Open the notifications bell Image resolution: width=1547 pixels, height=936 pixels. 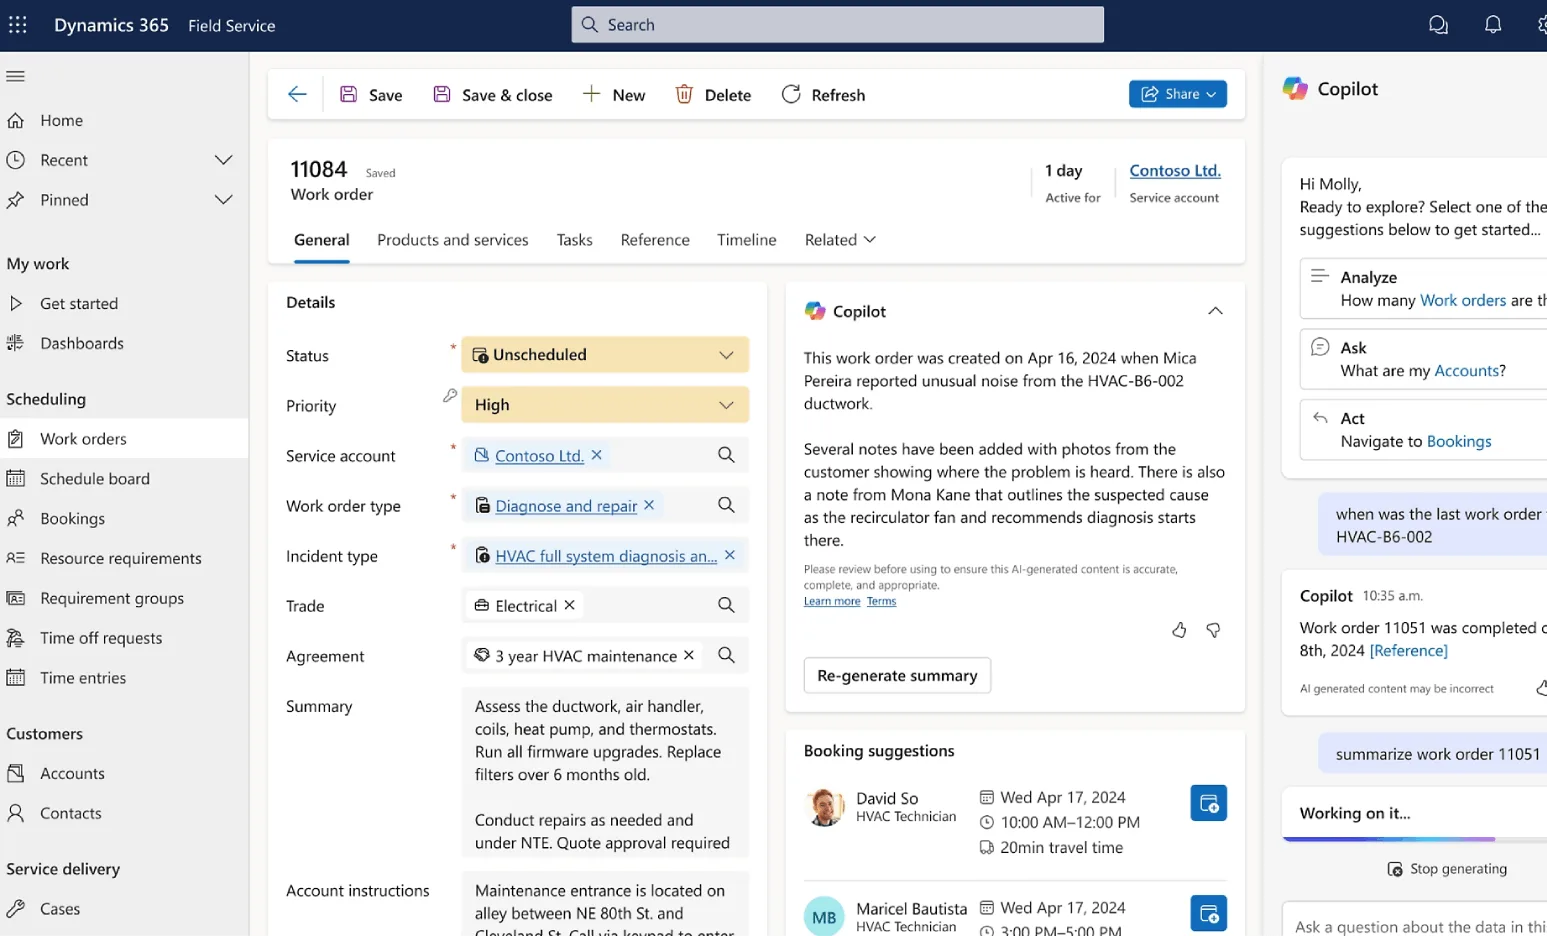1493,25
